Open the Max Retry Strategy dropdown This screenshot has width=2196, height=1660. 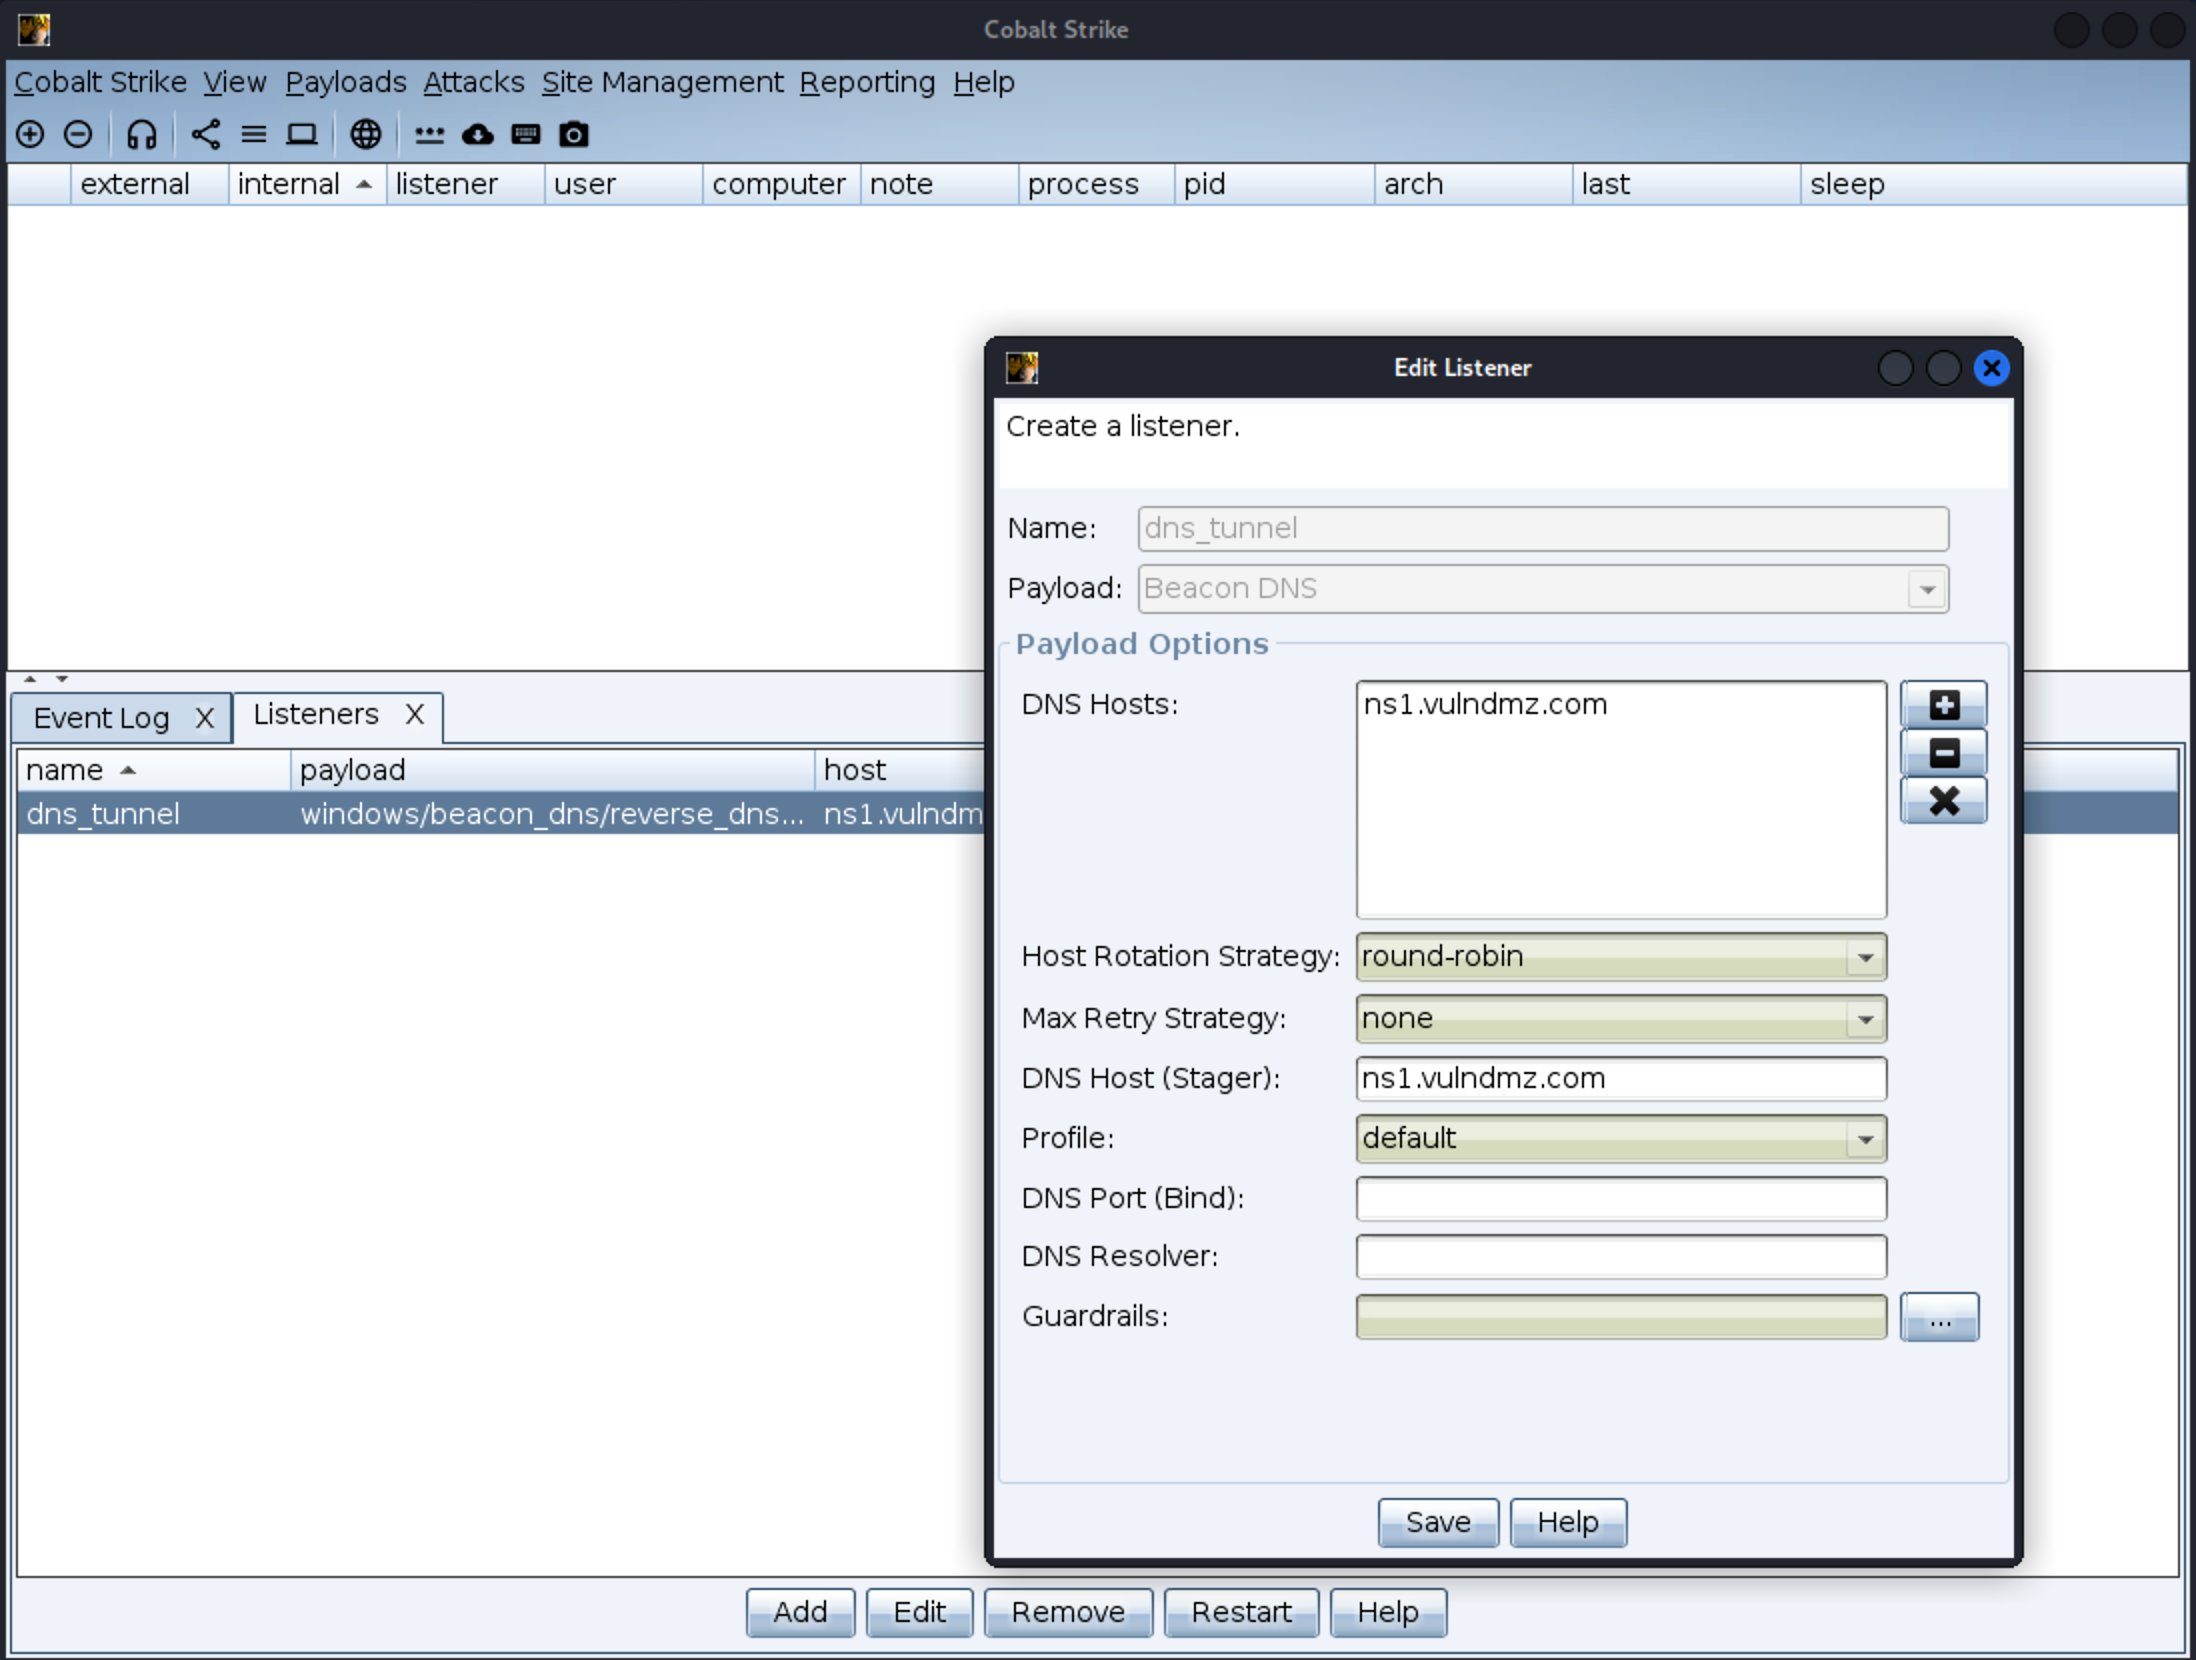pos(1865,1019)
